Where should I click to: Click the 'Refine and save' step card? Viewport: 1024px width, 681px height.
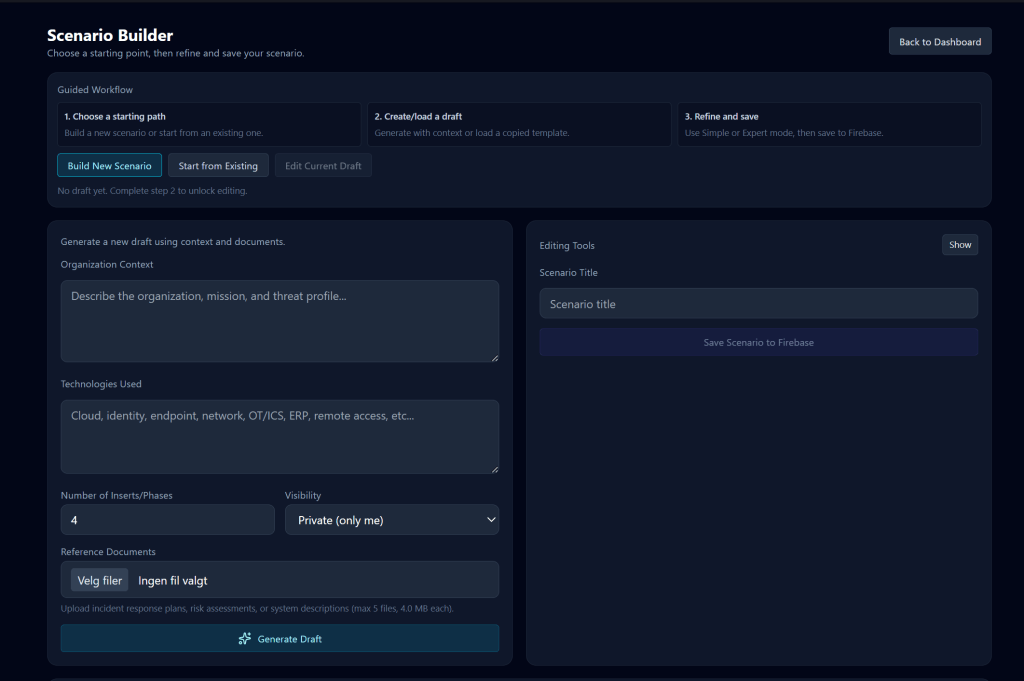(x=829, y=123)
